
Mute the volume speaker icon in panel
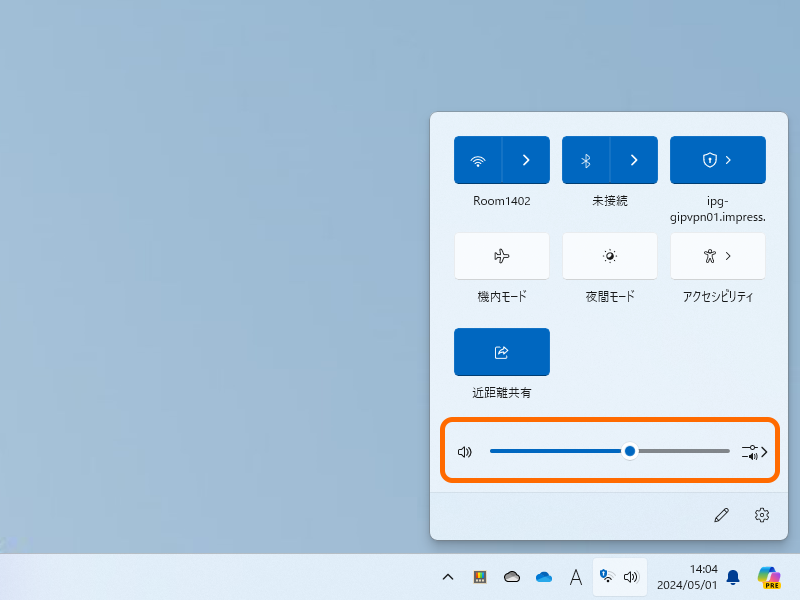click(465, 452)
